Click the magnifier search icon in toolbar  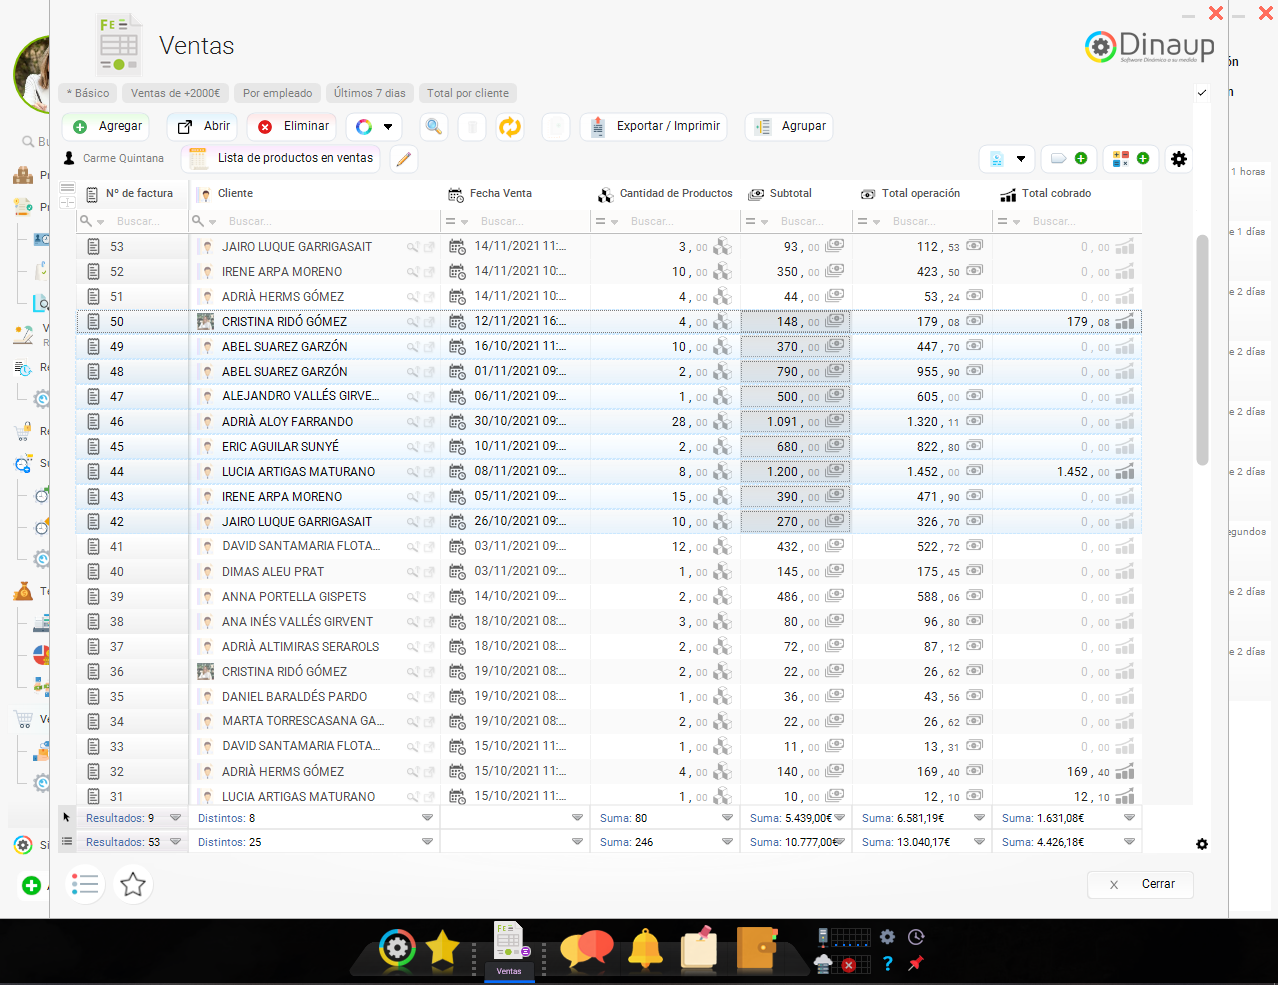click(x=434, y=127)
